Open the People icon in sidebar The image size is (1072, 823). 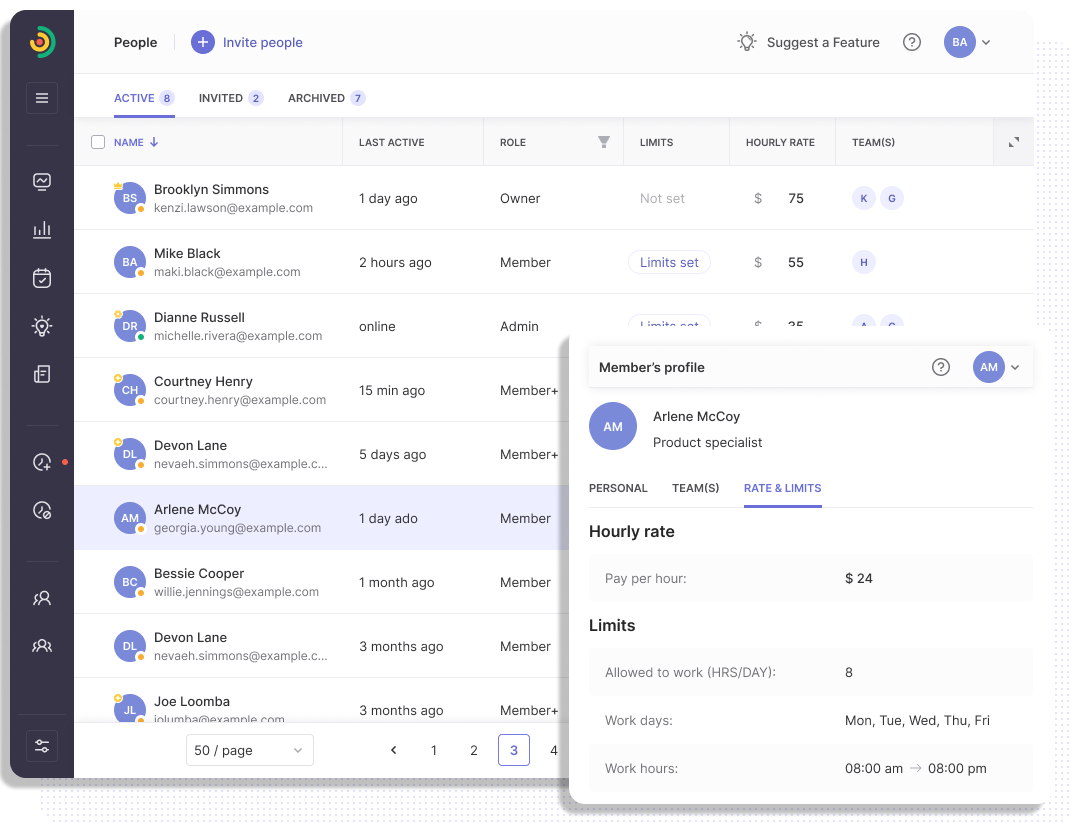[42, 598]
